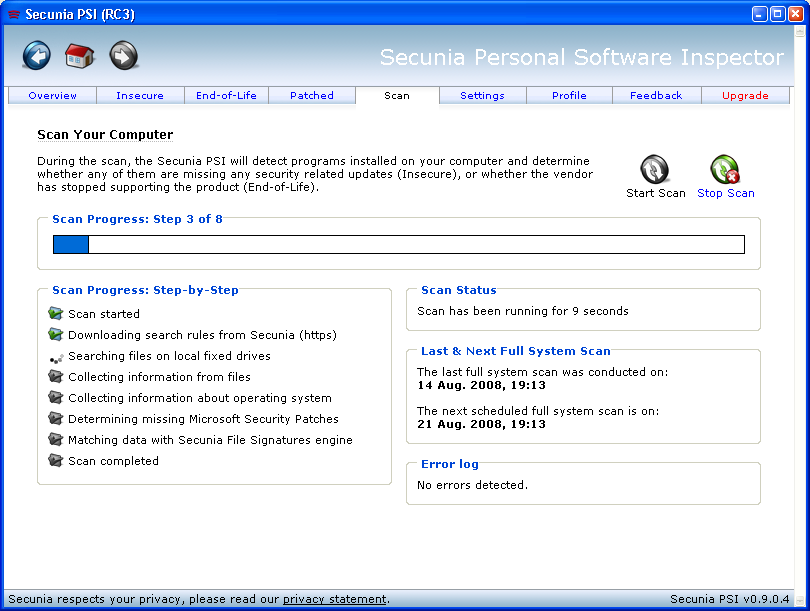Screen dimensions: 810x611
Task: Go to the Home house icon
Action: [x=80, y=56]
